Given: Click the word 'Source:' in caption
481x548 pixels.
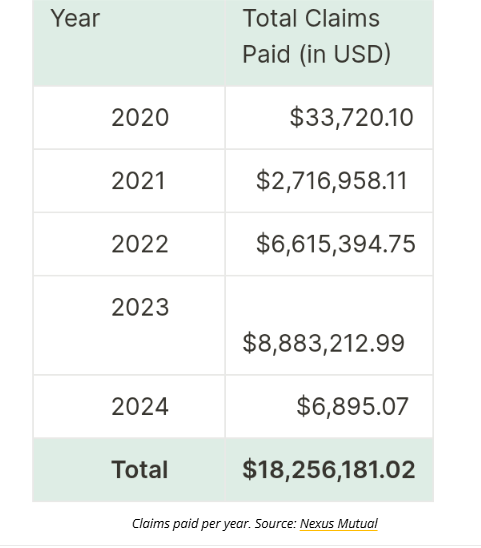Looking at the screenshot, I should click(x=276, y=524).
